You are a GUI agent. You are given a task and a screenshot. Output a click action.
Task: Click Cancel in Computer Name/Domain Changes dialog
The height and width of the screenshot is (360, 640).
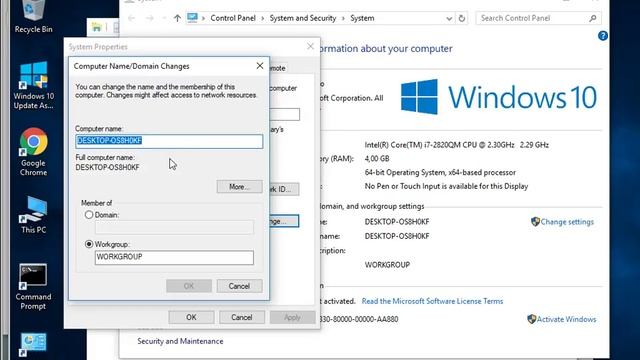tap(239, 286)
